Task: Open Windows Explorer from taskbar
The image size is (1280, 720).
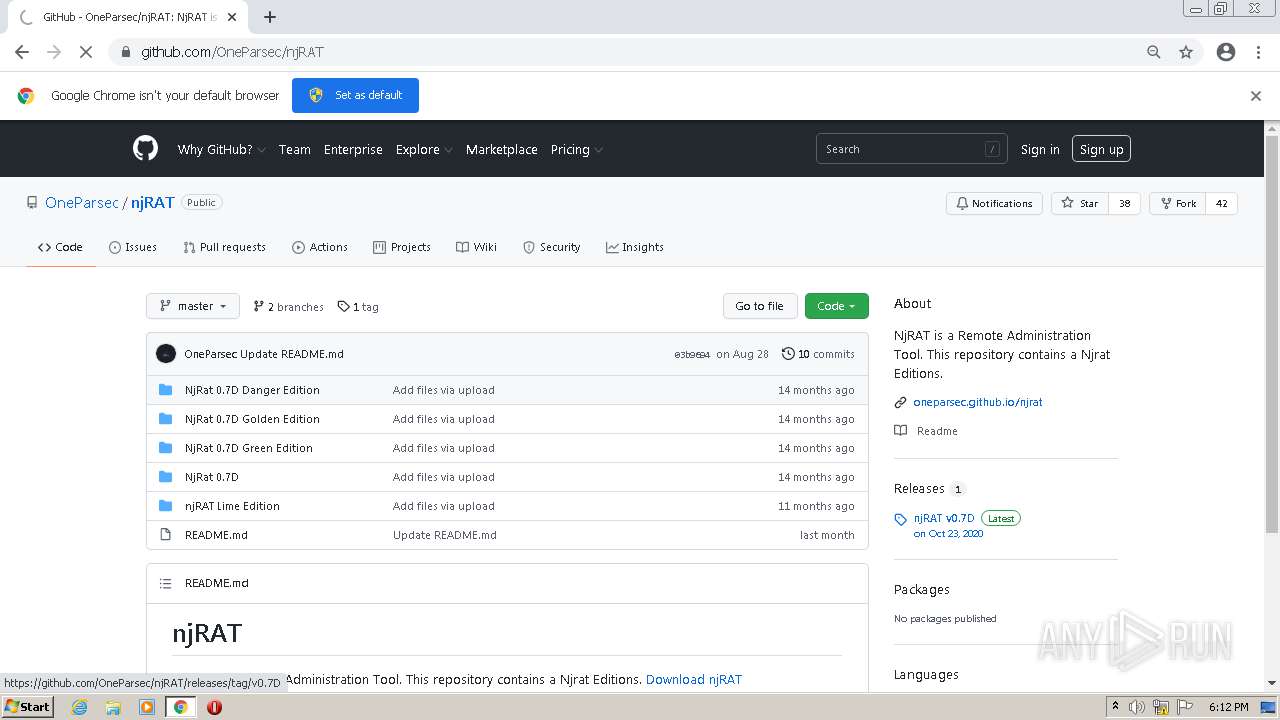Action: click(x=113, y=707)
